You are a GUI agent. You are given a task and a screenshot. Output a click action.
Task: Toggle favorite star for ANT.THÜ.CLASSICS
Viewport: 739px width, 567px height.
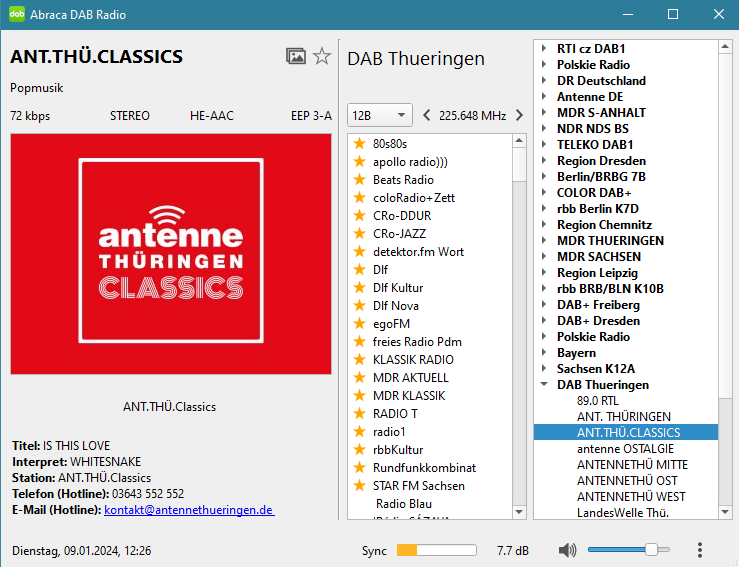pyautogui.click(x=322, y=56)
